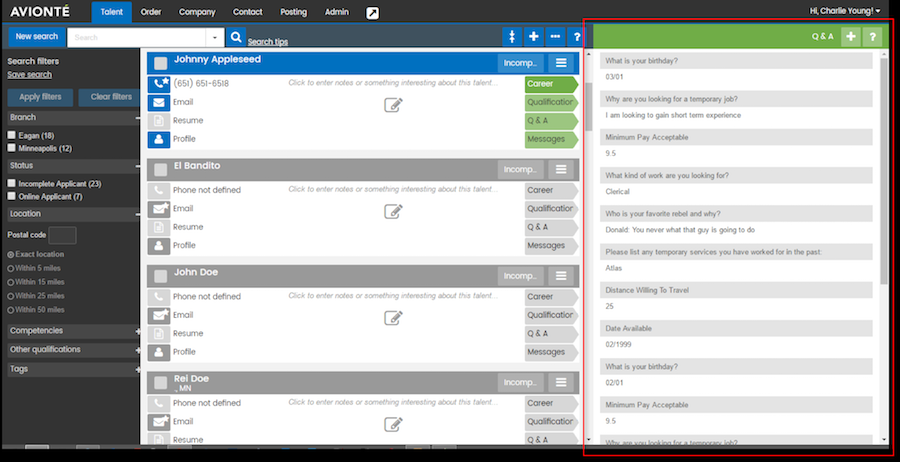Choose the Within 25 miles radio option

point(10,296)
